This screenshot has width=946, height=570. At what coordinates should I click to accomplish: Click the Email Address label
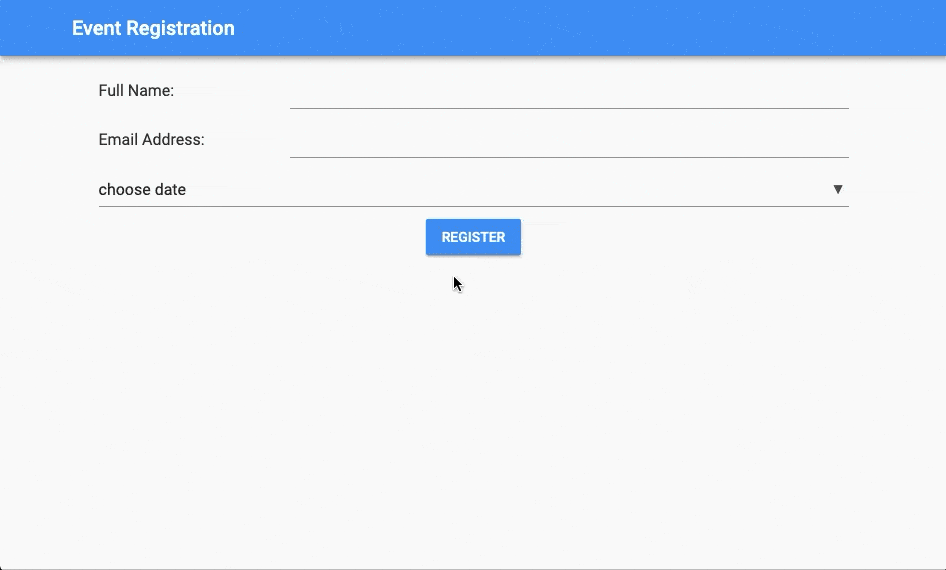(151, 140)
